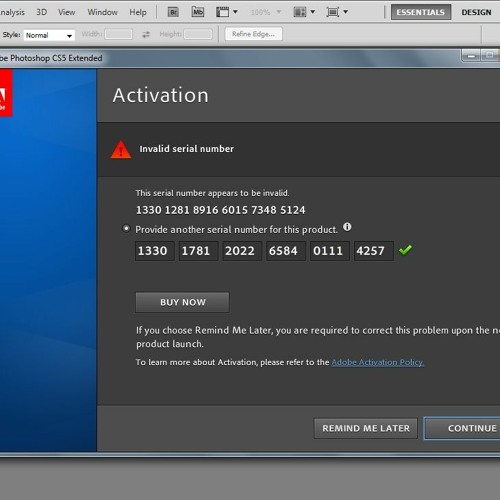Screen dimensions: 500x500
Task: Click the swap width and height icon
Action: [146, 34]
